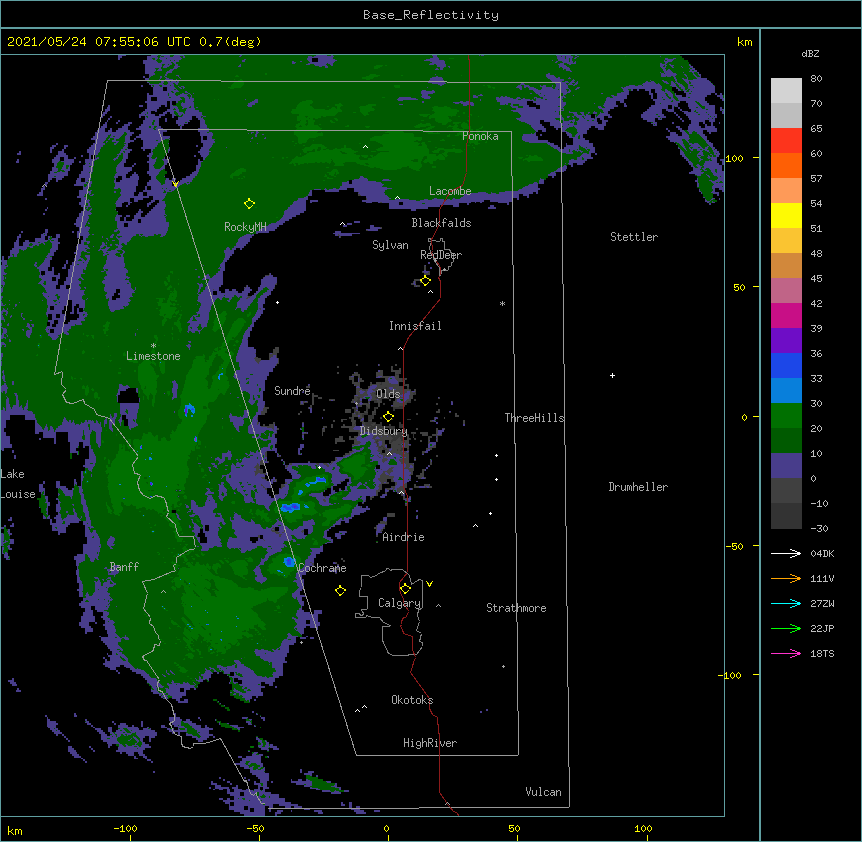Click the asterisk marker northeast of Innisfail

click(502, 304)
